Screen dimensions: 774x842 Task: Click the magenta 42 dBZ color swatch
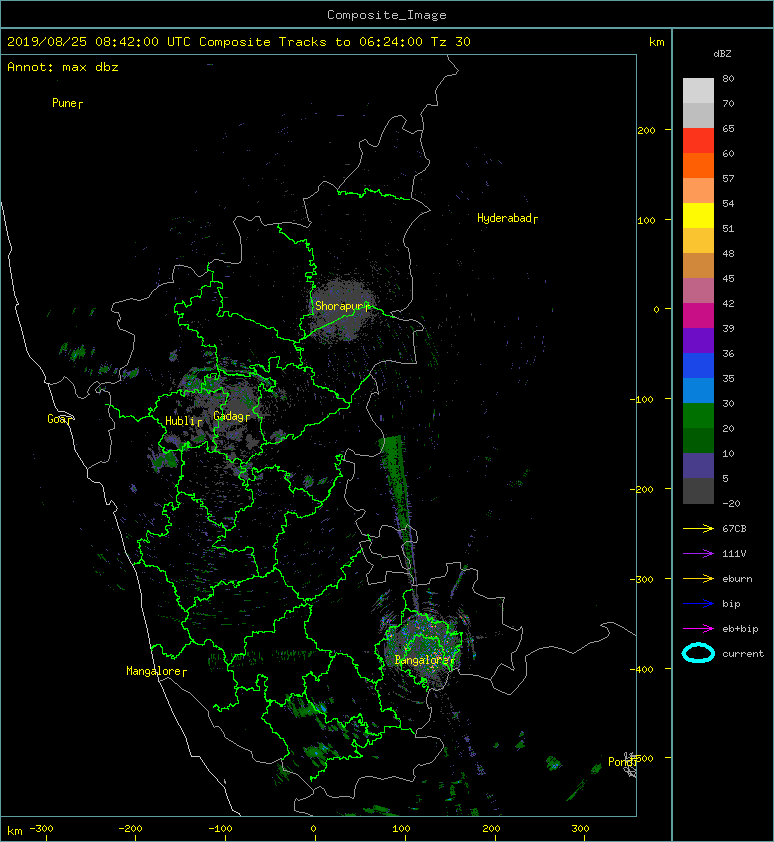click(x=698, y=315)
